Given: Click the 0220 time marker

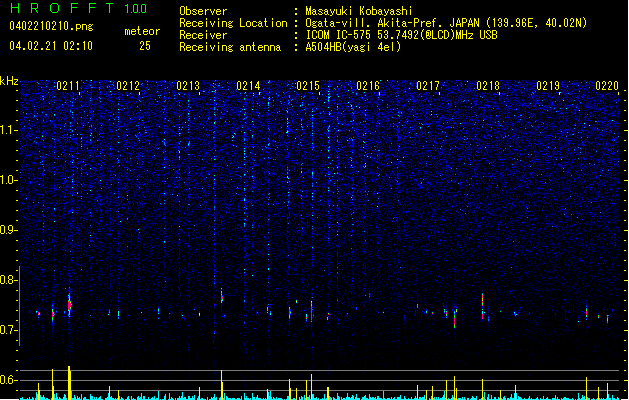Looking at the screenshot, I should coord(607,86).
